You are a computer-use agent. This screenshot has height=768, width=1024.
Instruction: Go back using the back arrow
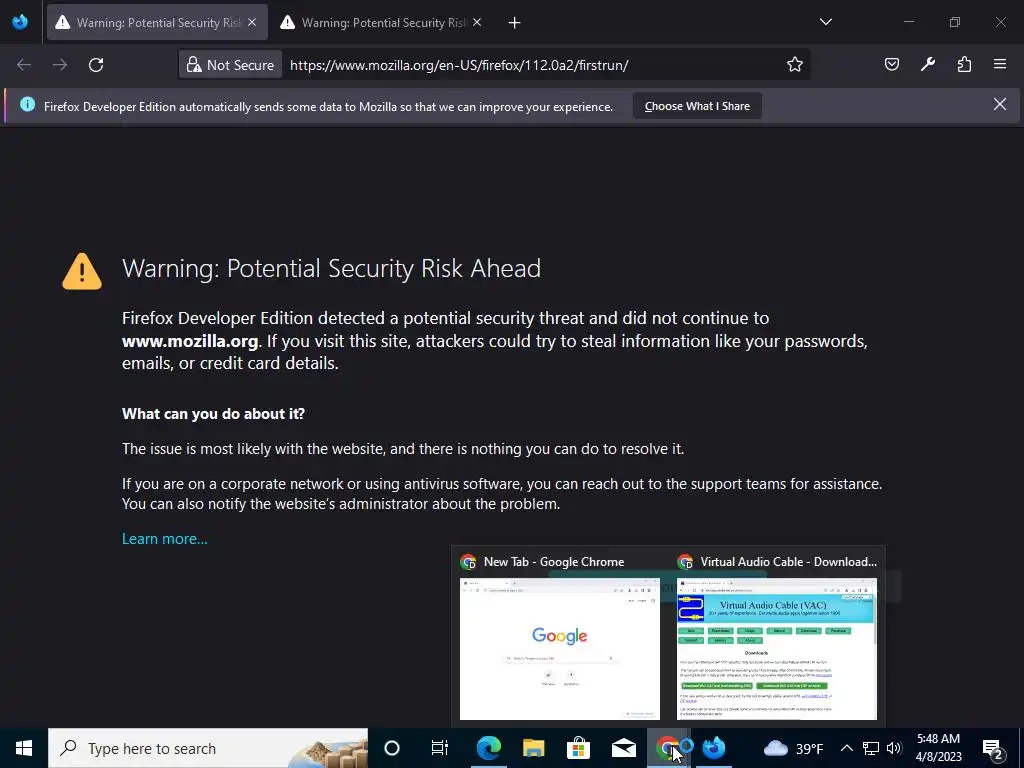click(24, 65)
